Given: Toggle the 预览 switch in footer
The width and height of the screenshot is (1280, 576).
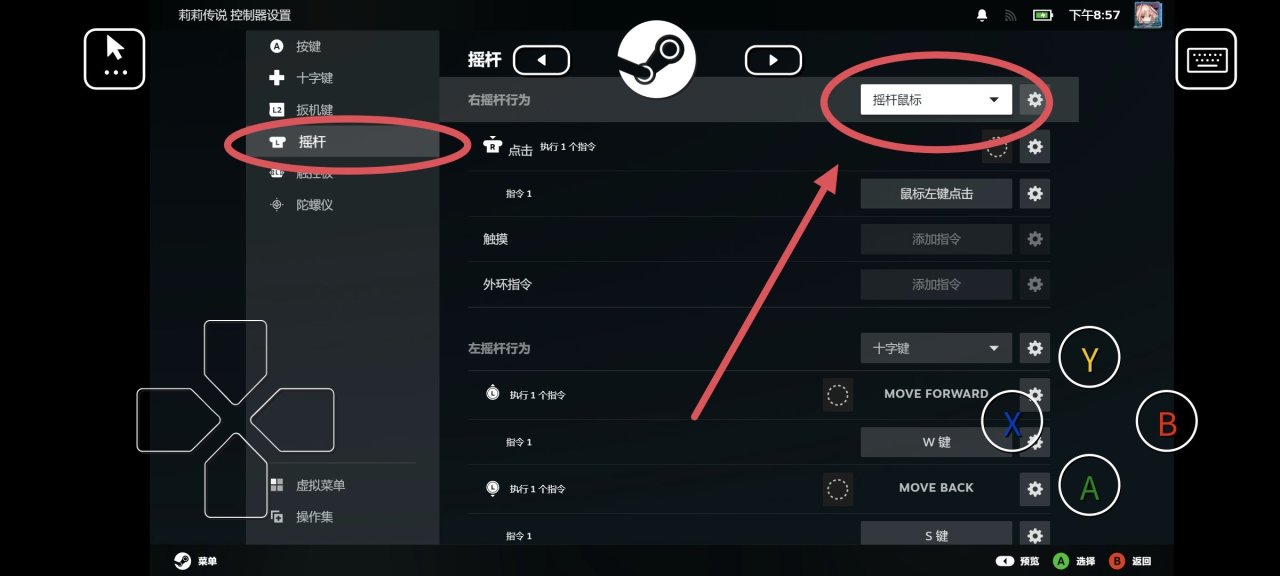Looking at the screenshot, I should (1005, 561).
